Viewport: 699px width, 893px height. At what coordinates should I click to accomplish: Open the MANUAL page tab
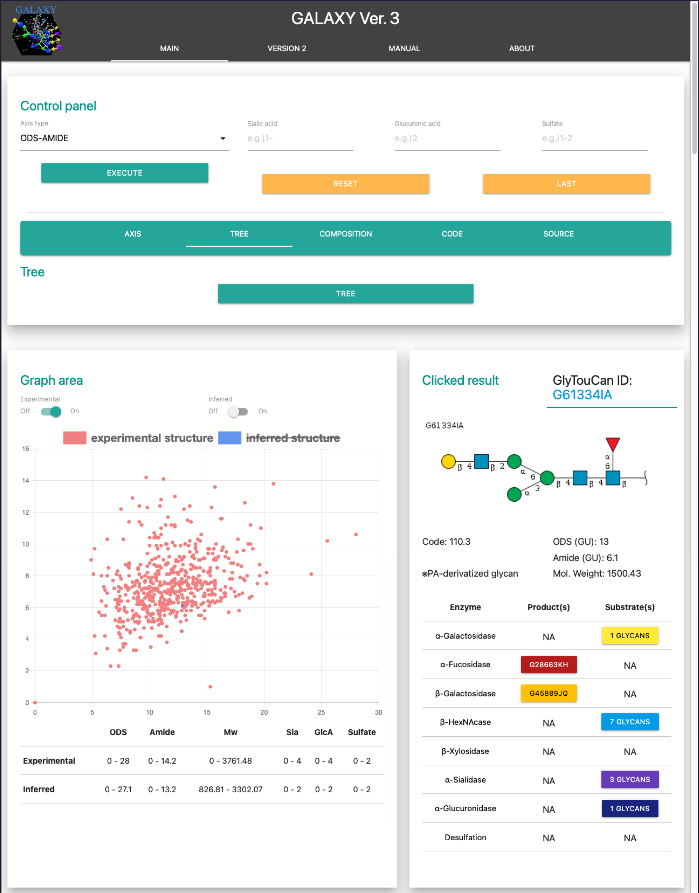pyautogui.click(x=404, y=48)
